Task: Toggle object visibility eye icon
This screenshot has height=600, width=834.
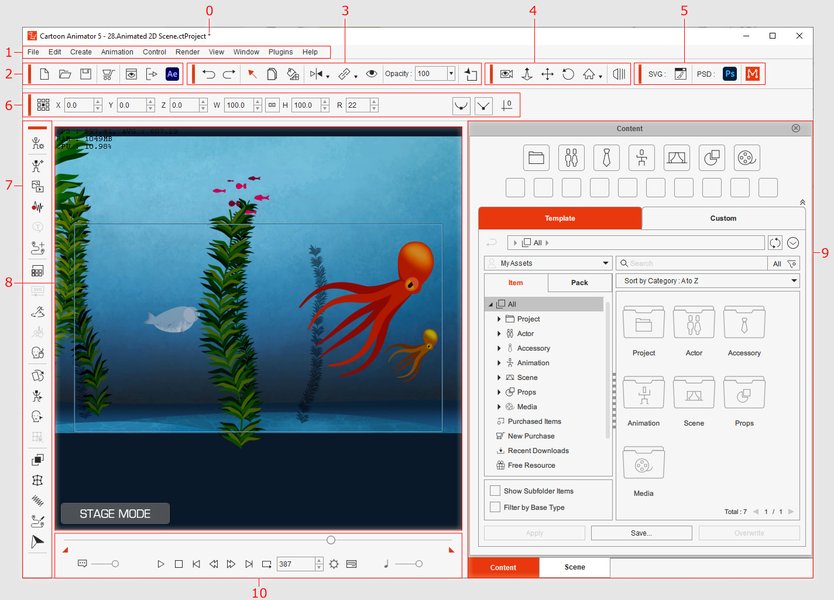Action: 371,74
